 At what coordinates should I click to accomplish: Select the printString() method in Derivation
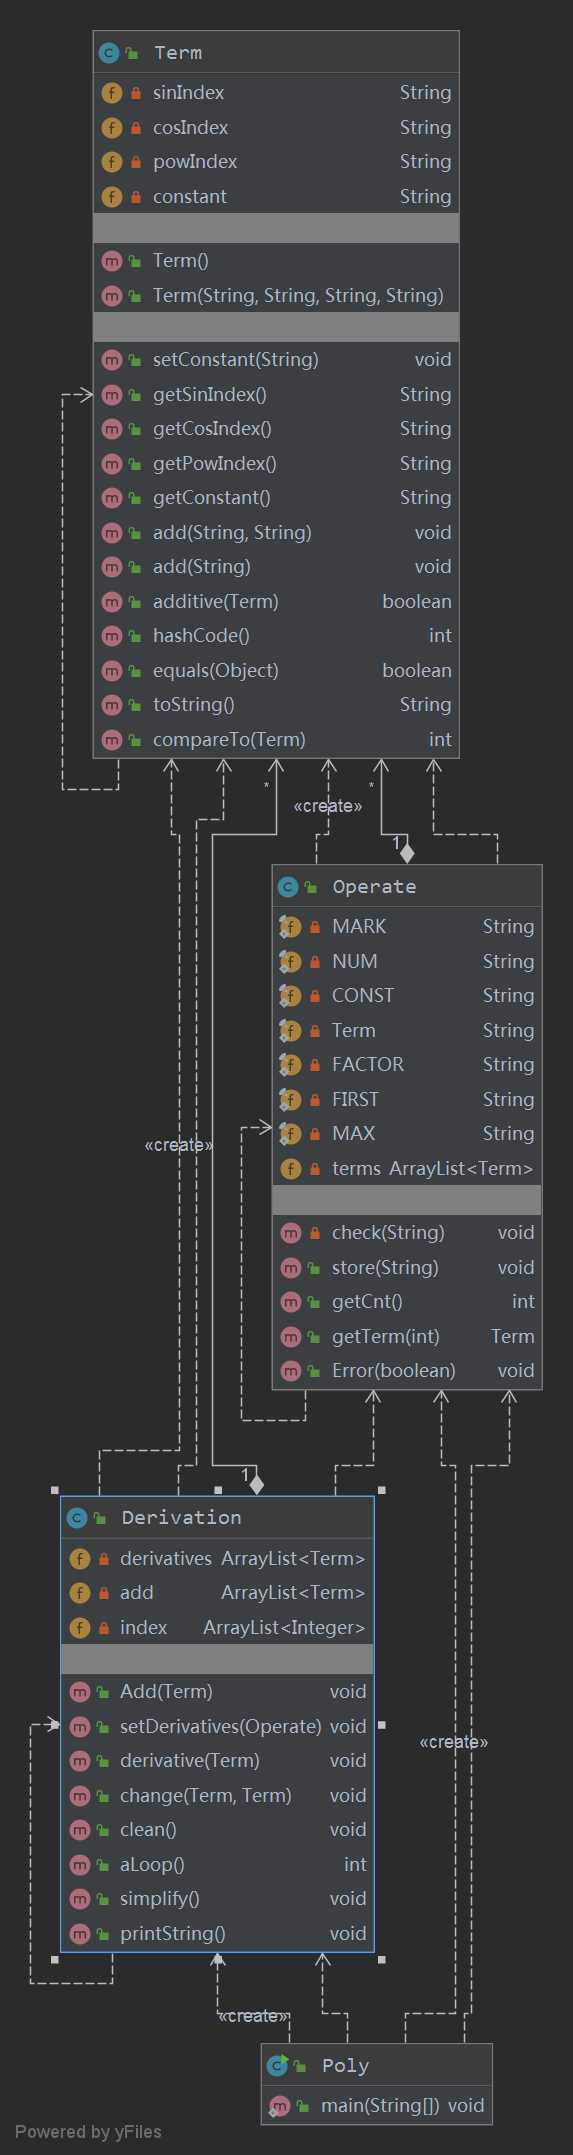coord(217,1934)
